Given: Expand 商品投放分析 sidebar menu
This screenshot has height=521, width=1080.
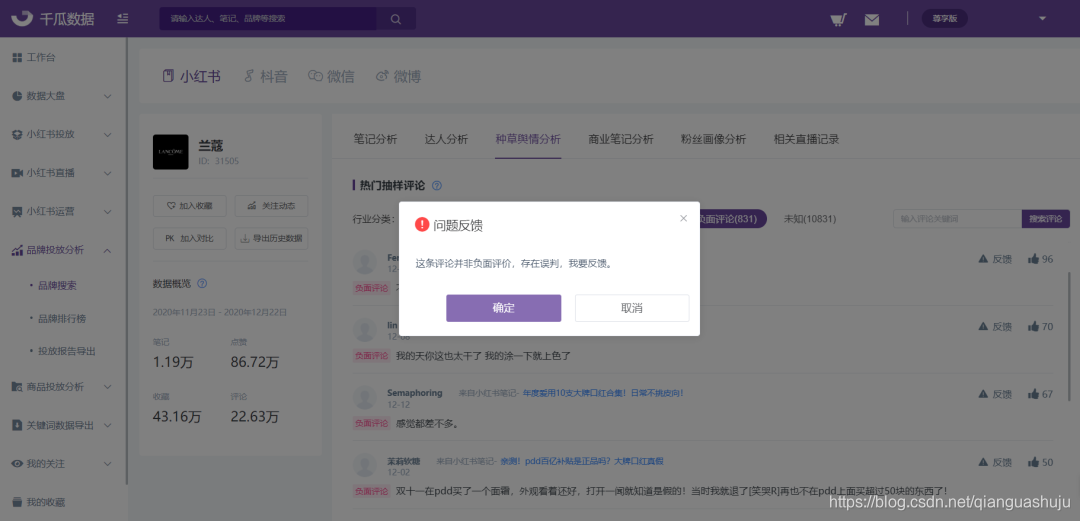Looking at the screenshot, I should click(63, 387).
